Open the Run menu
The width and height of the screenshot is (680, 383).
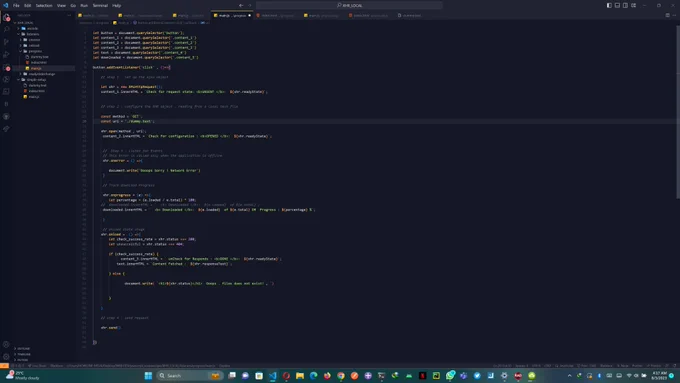pos(84,5)
